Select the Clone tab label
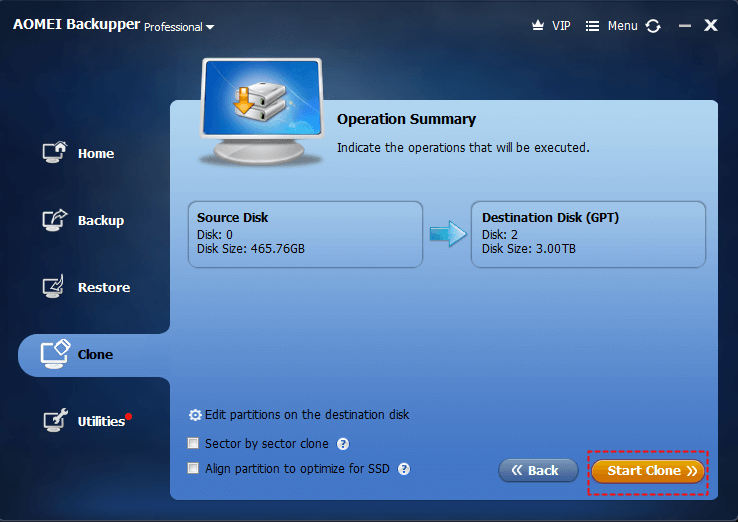Image resolution: width=738 pixels, height=522 pixels. pyautogui.click(x=95, y=354)
